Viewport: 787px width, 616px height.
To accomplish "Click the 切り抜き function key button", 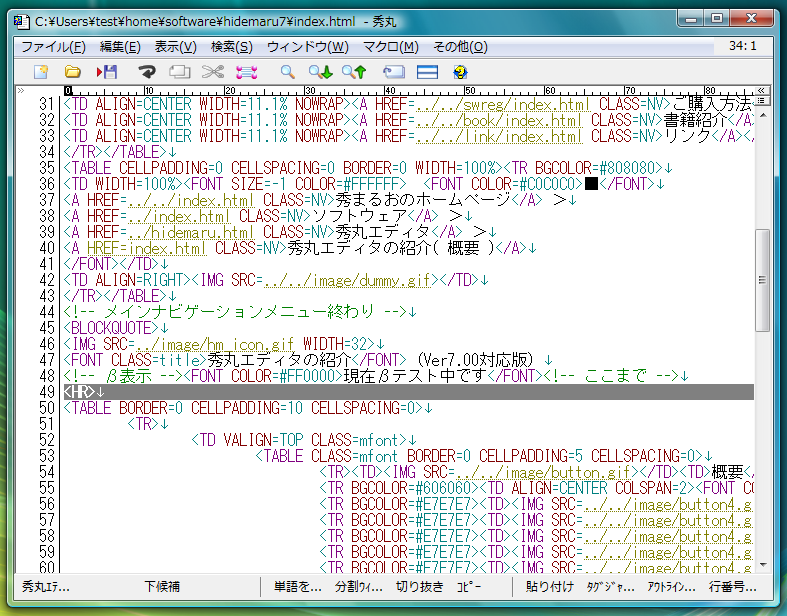I will pyautogui.click(x=420, y=586).
